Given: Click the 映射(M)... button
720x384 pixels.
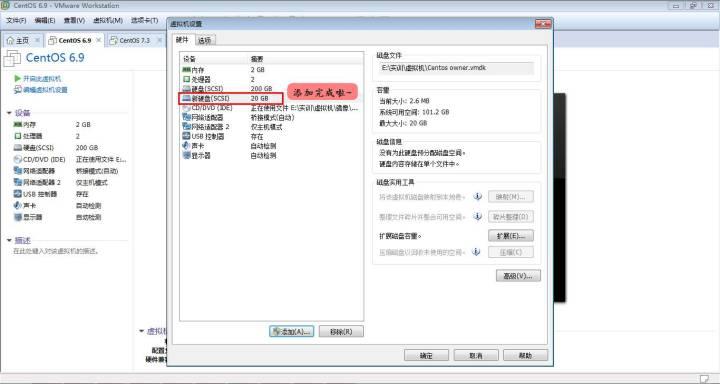Looking at the screenshot, I should [511, 197].
